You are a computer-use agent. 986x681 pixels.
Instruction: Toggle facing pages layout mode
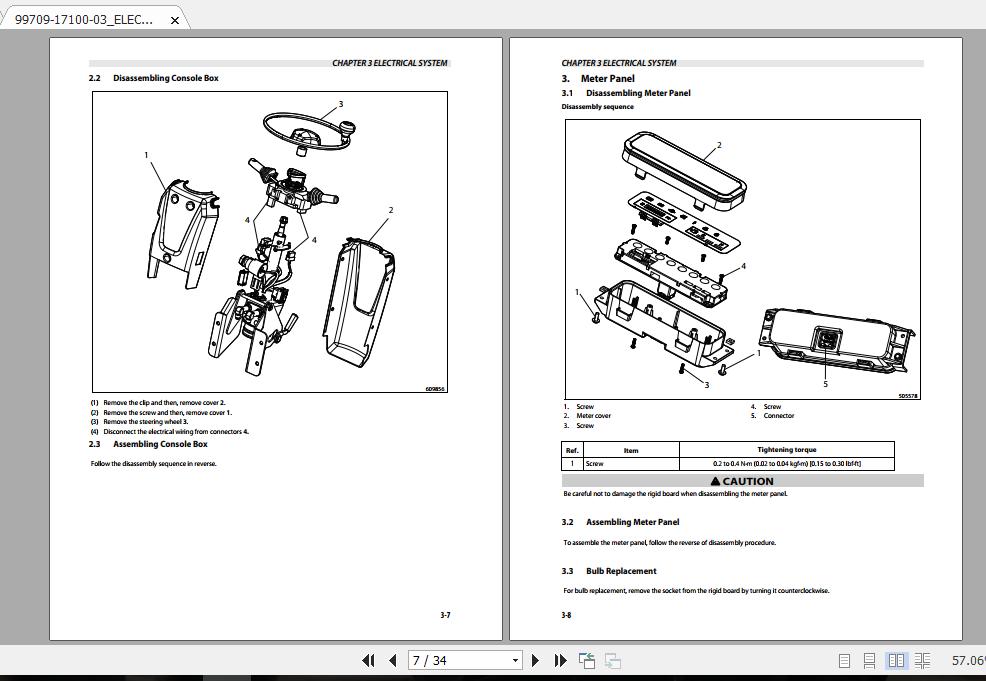(x=896, y=660)
